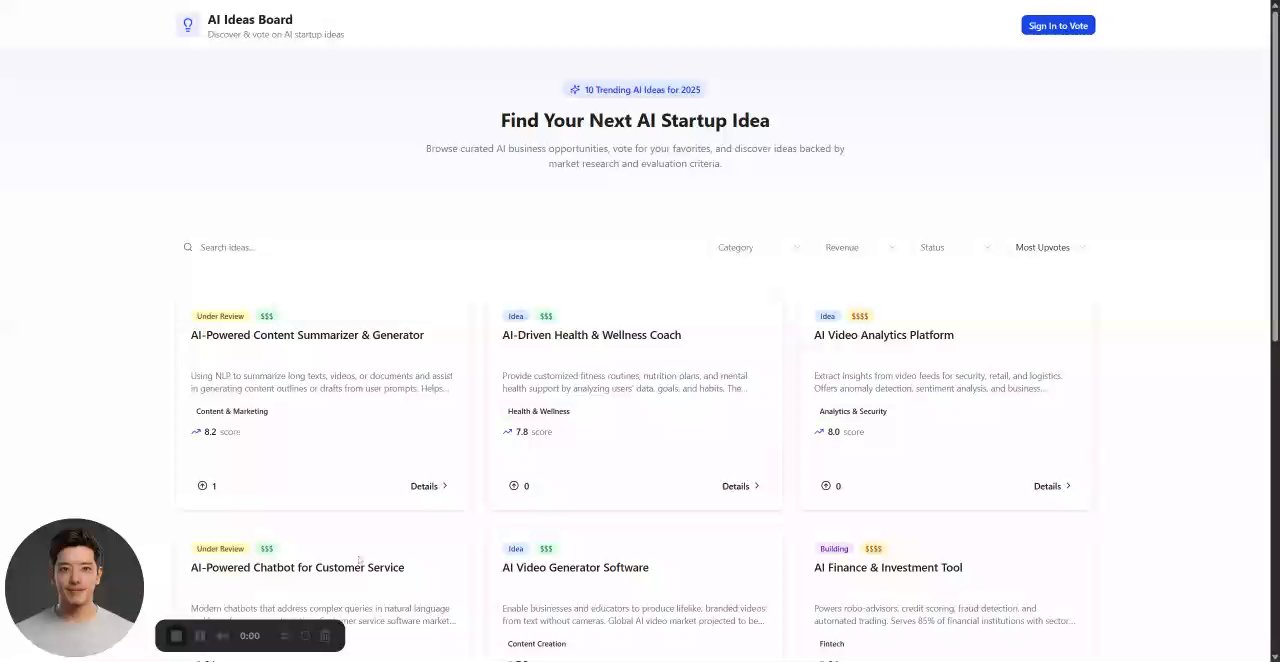Expand the Status filter dropdown
The height and width of the screenshot is (662, 1280).
[x=954, y=247]
